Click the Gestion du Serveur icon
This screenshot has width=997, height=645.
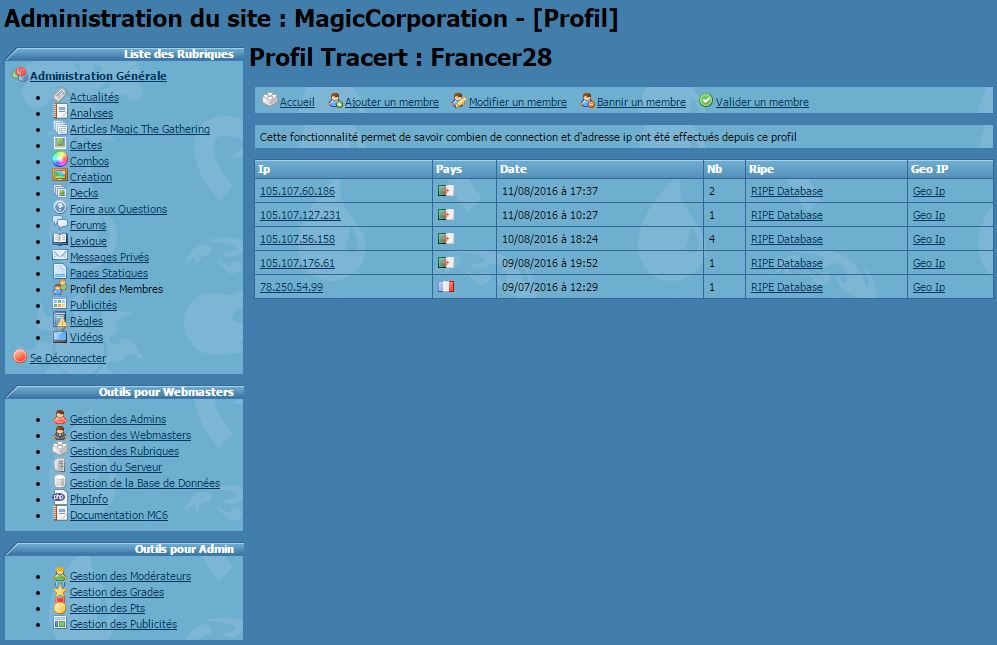[x=60, y=466]
